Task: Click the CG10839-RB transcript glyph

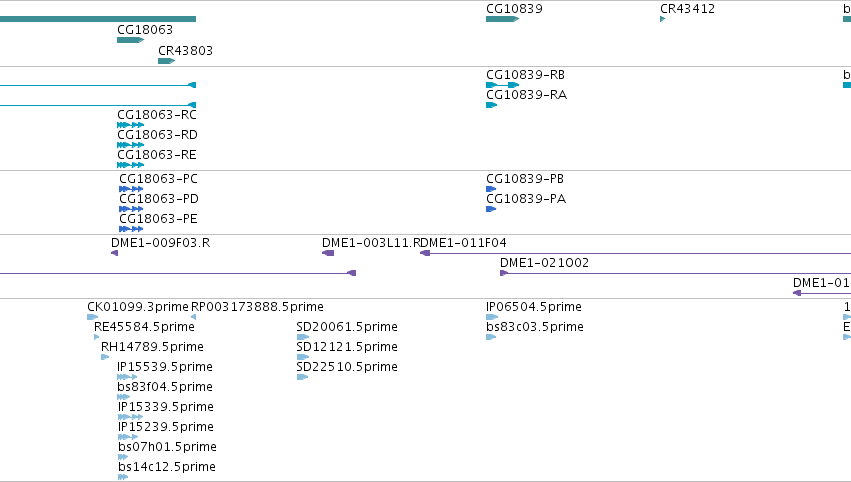Action: (x=503, y=85)
